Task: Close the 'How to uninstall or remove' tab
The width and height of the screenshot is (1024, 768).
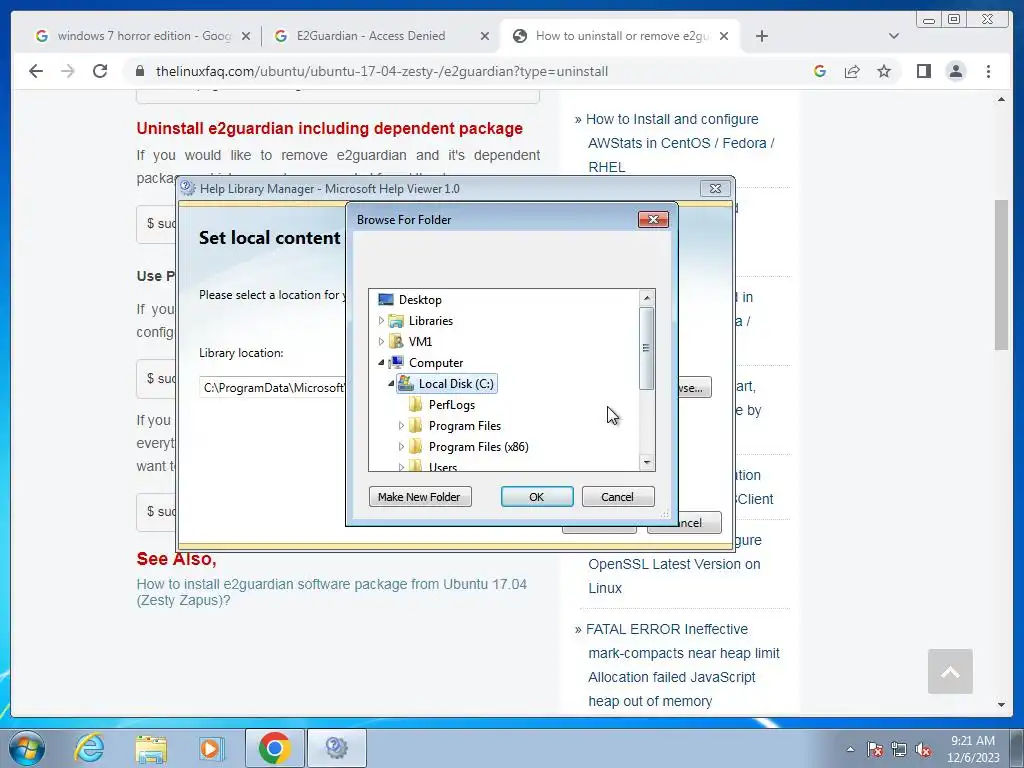Action: click(724, 37)
